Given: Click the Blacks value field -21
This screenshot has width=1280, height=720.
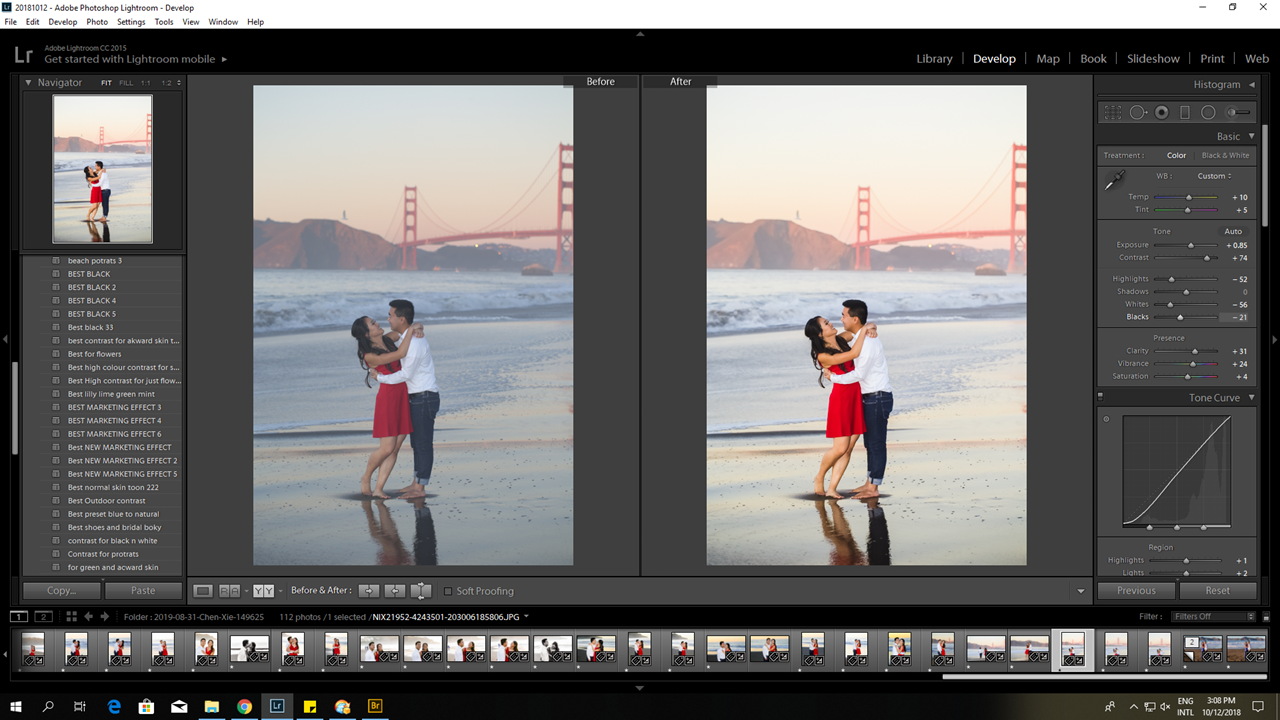Looking at the screenshot, I should (x=1236, y=317).
